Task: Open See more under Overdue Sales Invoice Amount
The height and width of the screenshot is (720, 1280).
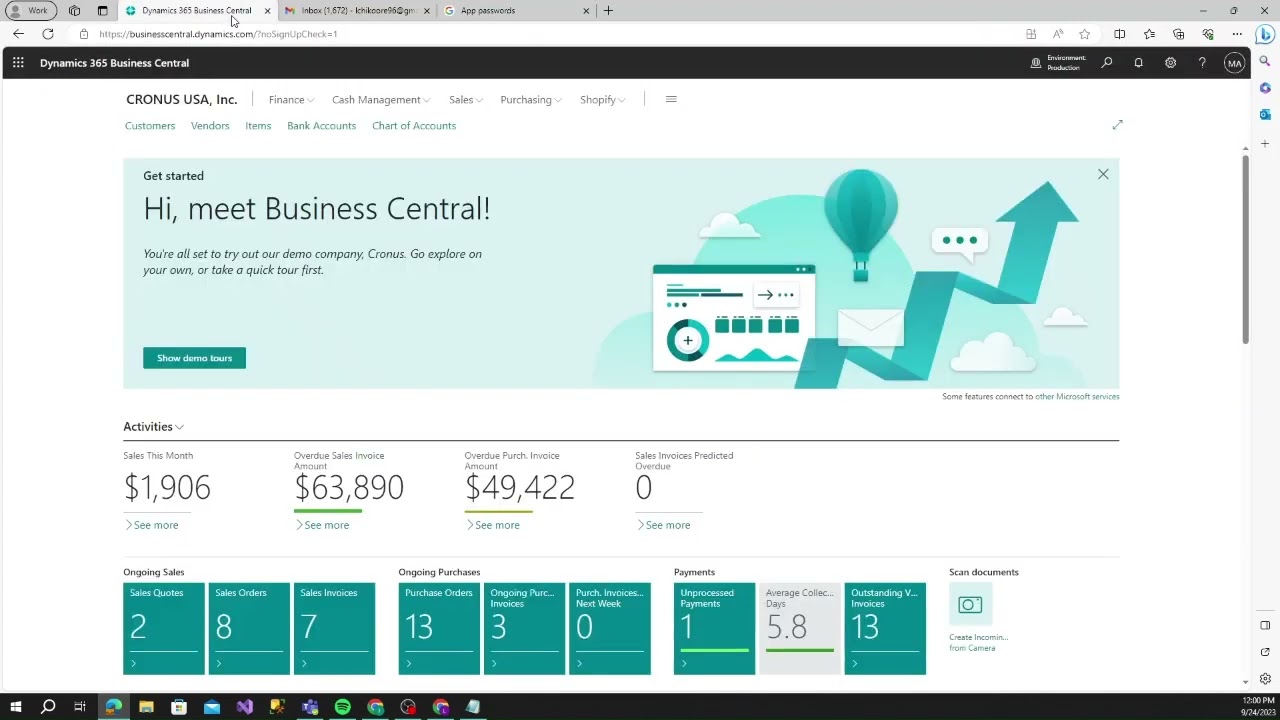Action: 322,525
